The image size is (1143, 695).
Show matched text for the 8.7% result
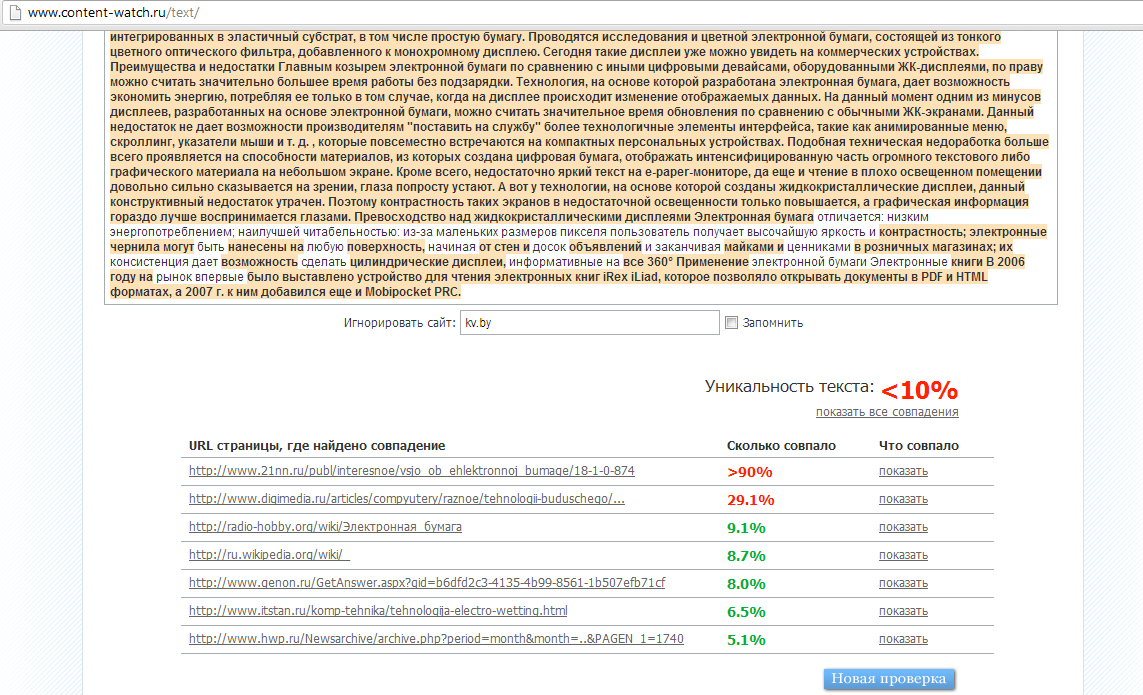point(903,555)
